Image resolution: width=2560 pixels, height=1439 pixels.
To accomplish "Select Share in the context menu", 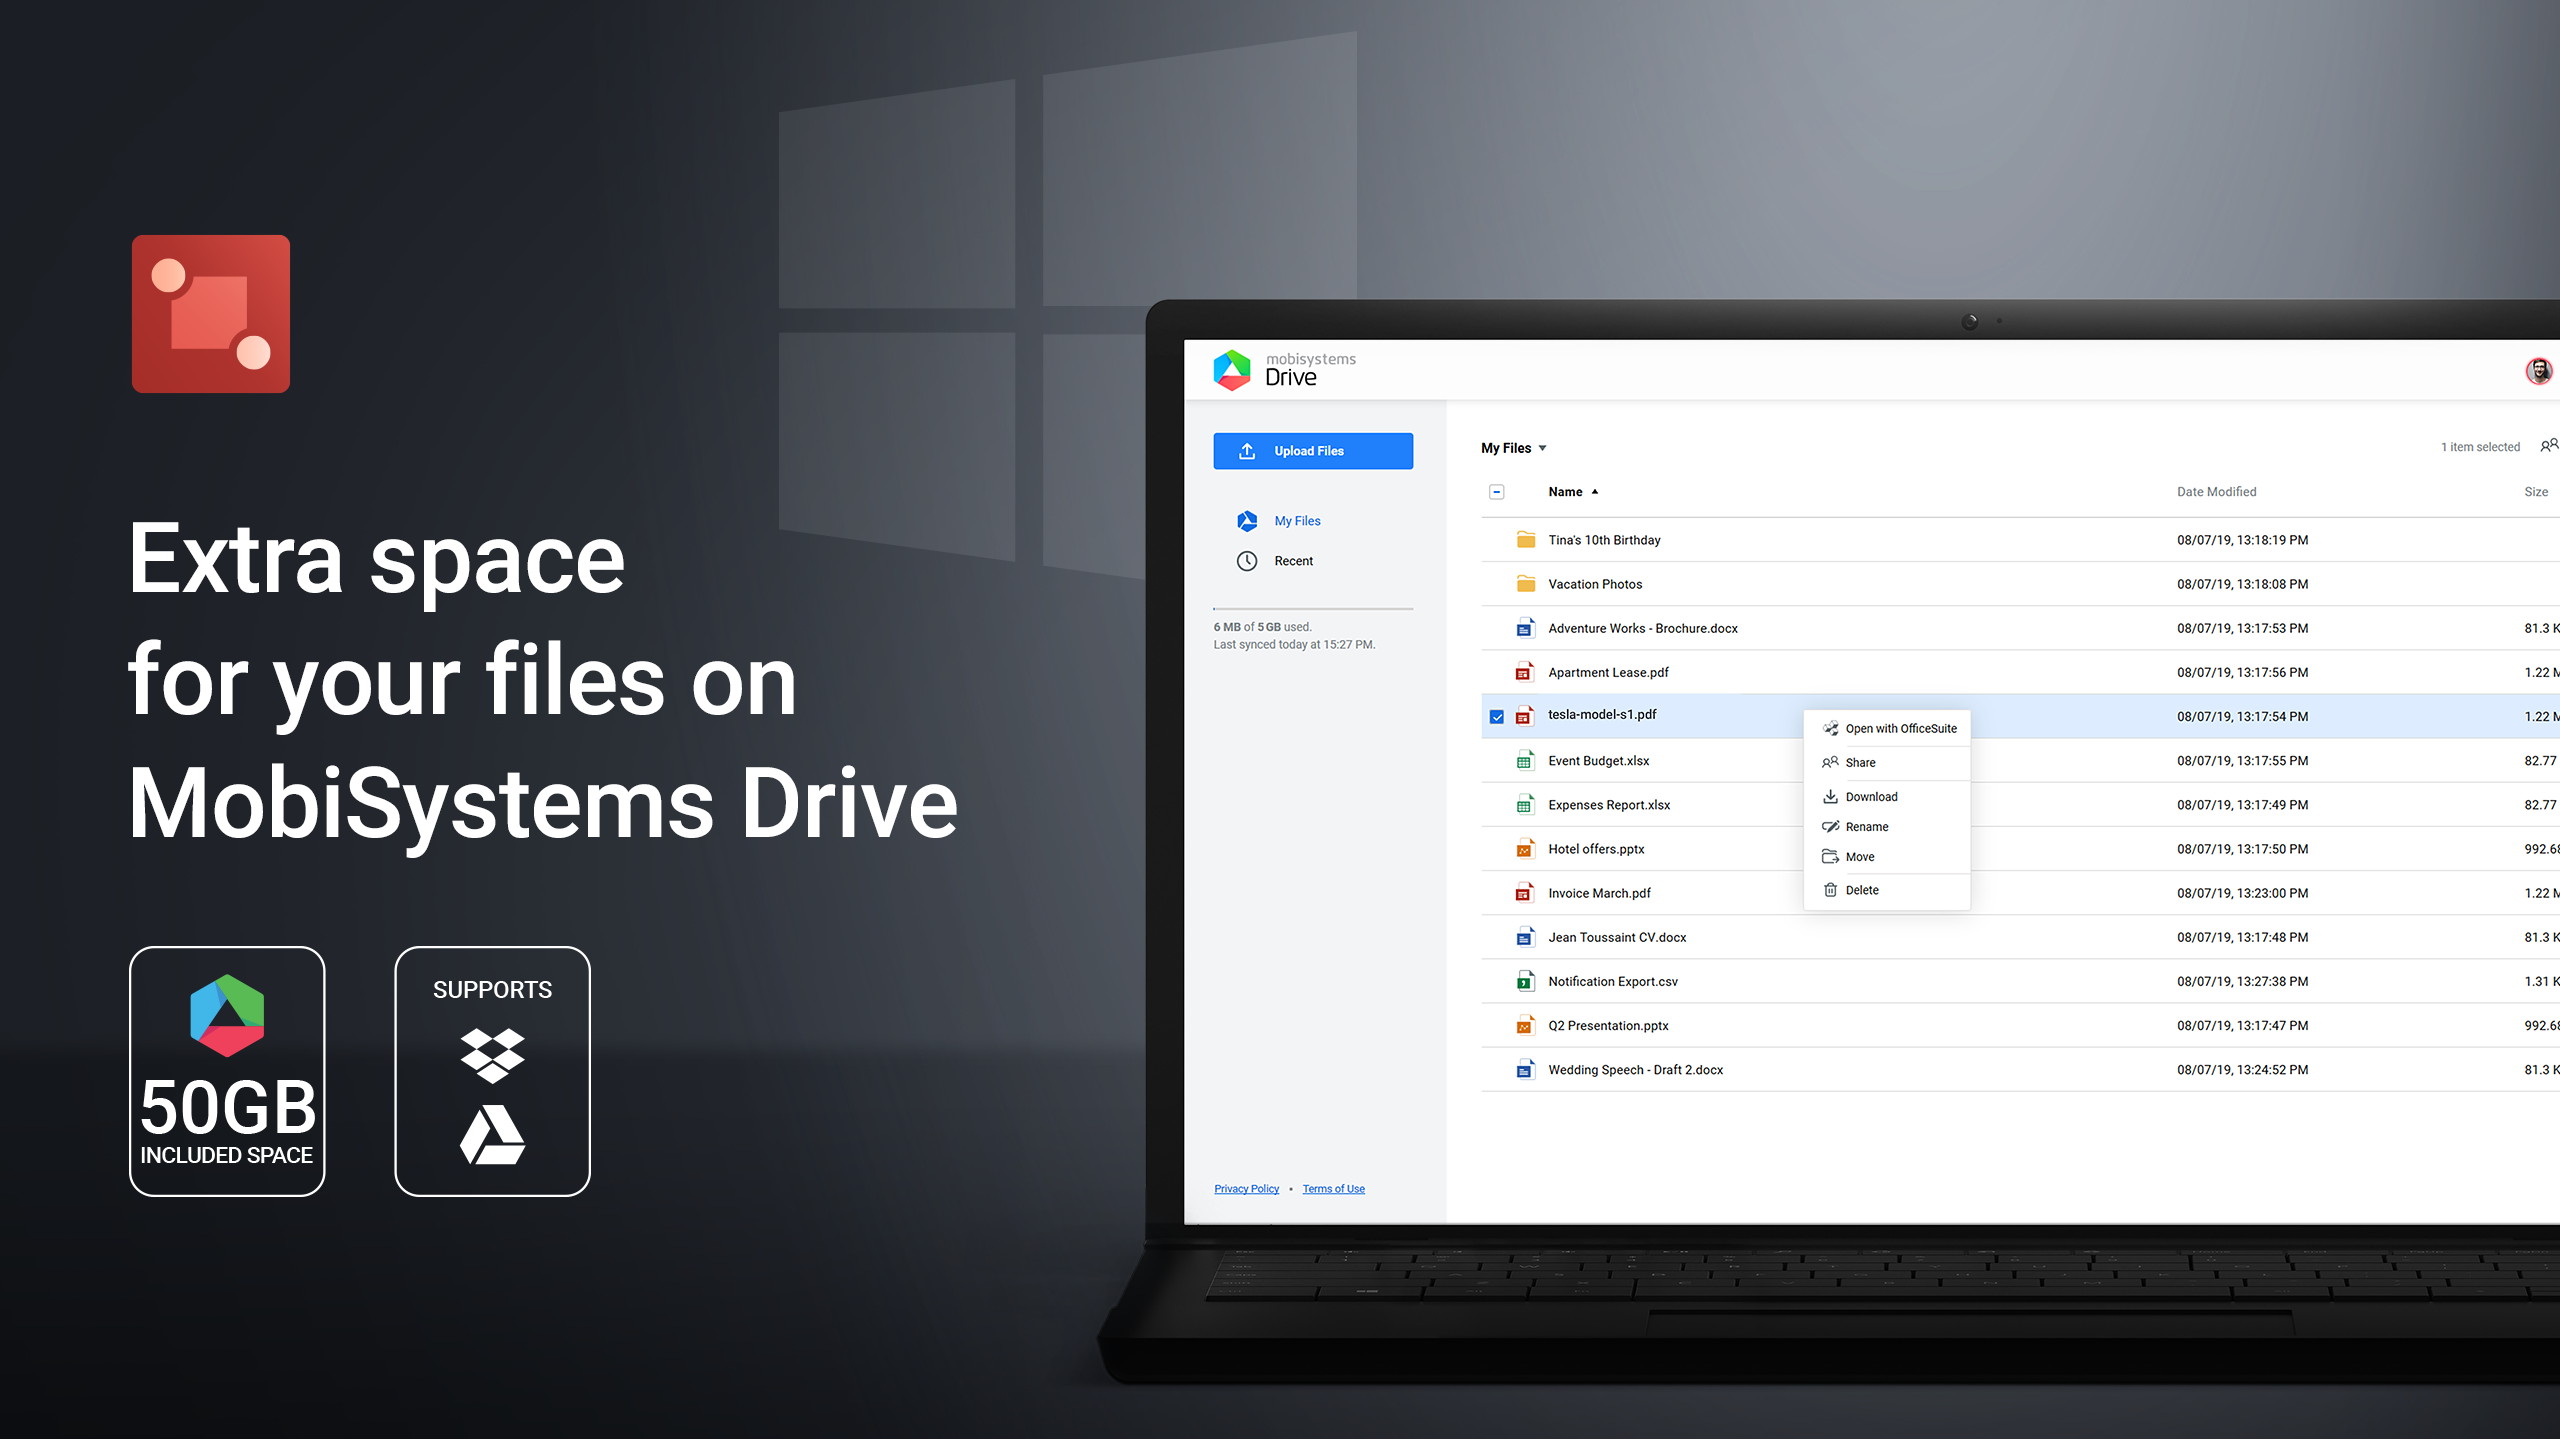I will (x=1888, y=763).
